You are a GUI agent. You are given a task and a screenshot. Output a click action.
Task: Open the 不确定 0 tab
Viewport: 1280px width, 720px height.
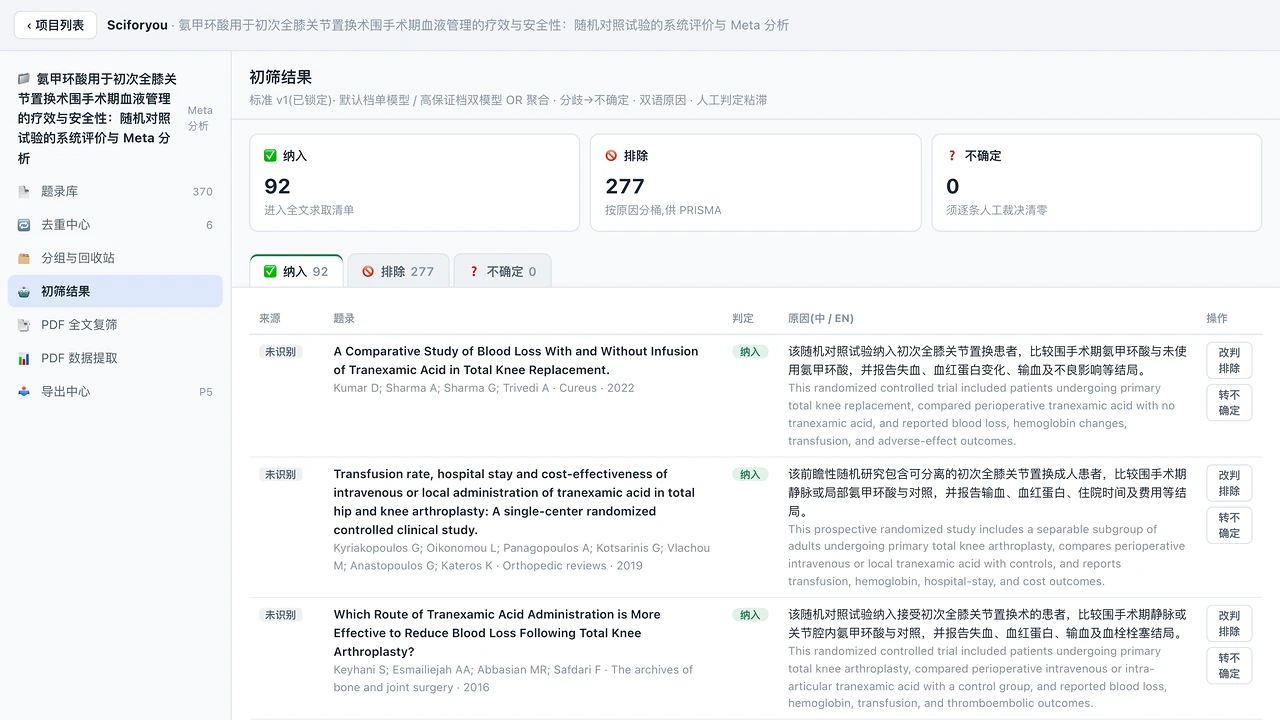[502, 271]
